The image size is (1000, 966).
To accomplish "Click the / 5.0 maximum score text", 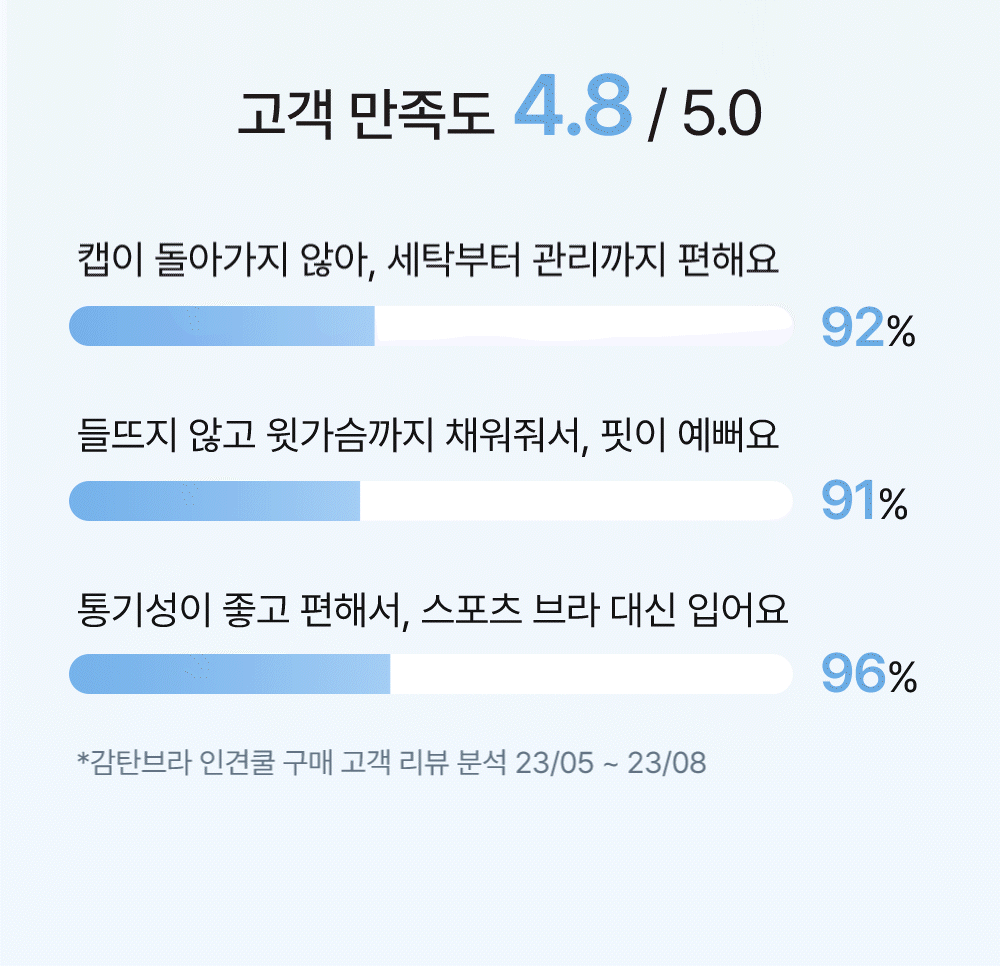I will (x=704, y=115).
